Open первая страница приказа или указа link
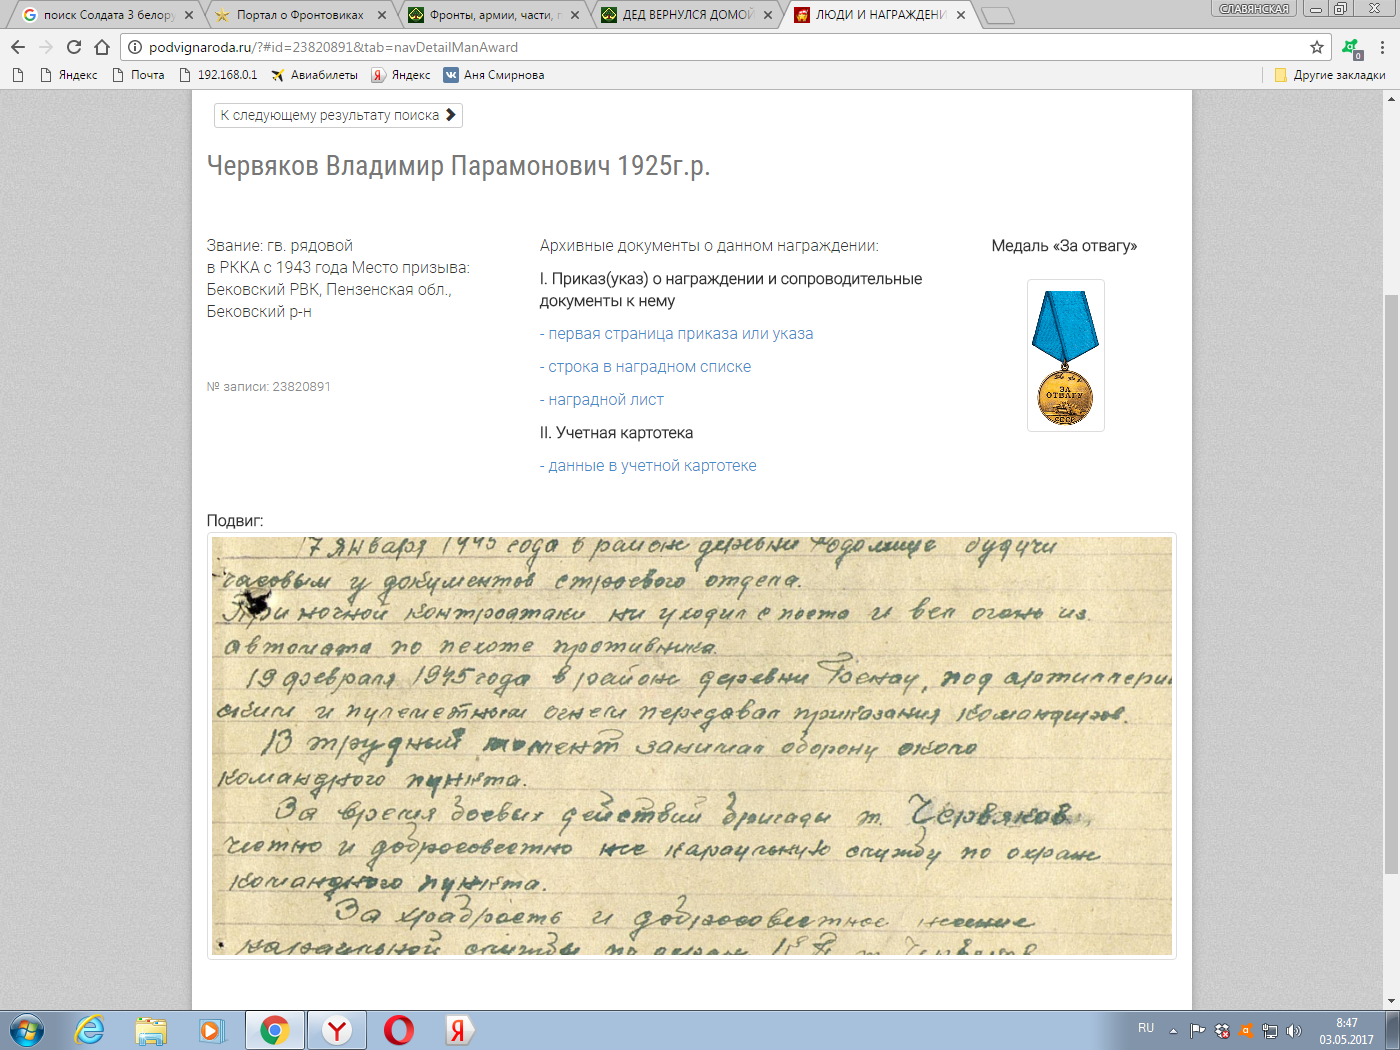 (677, 334)
